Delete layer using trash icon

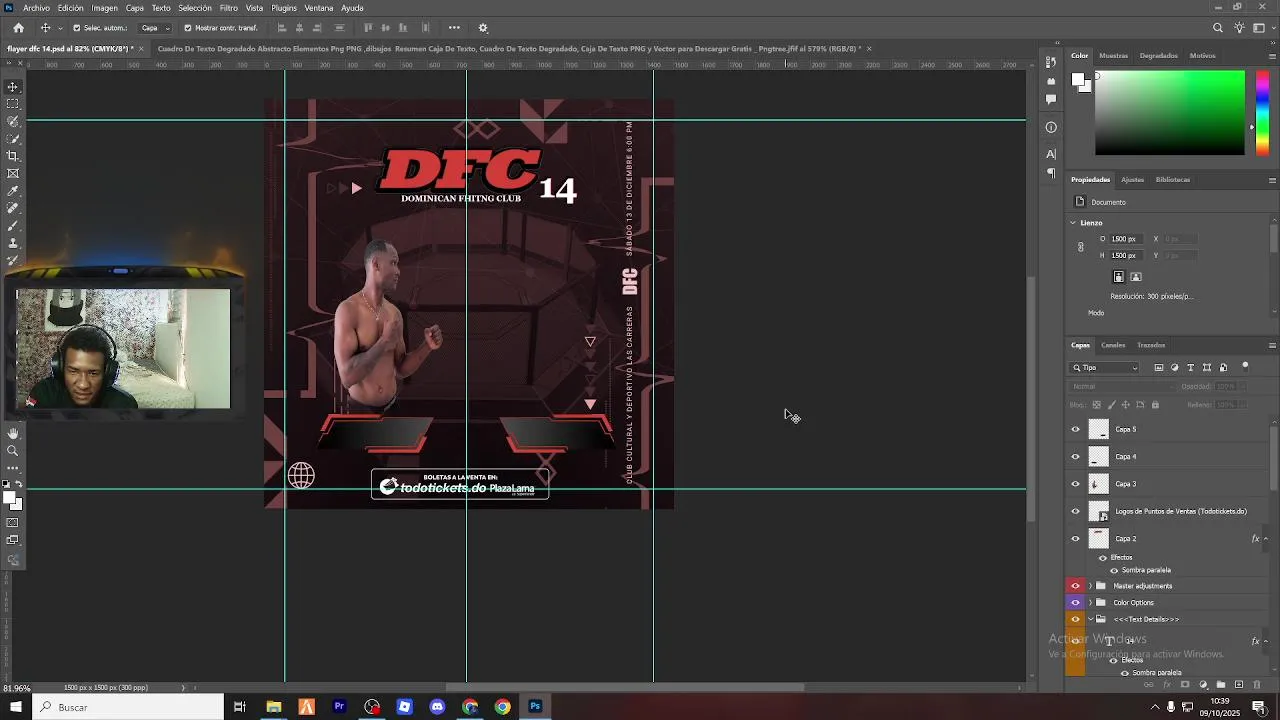(x=1257, y=685)
